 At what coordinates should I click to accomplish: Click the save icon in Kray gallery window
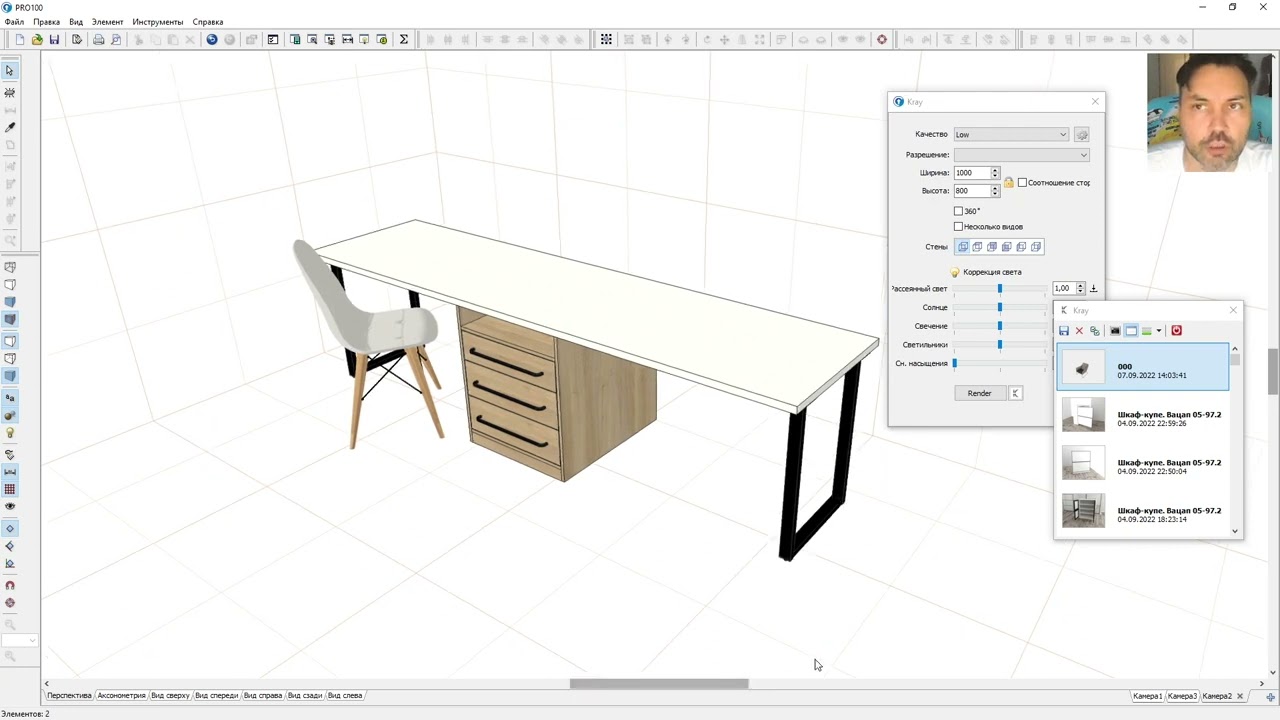point(1064,331)
